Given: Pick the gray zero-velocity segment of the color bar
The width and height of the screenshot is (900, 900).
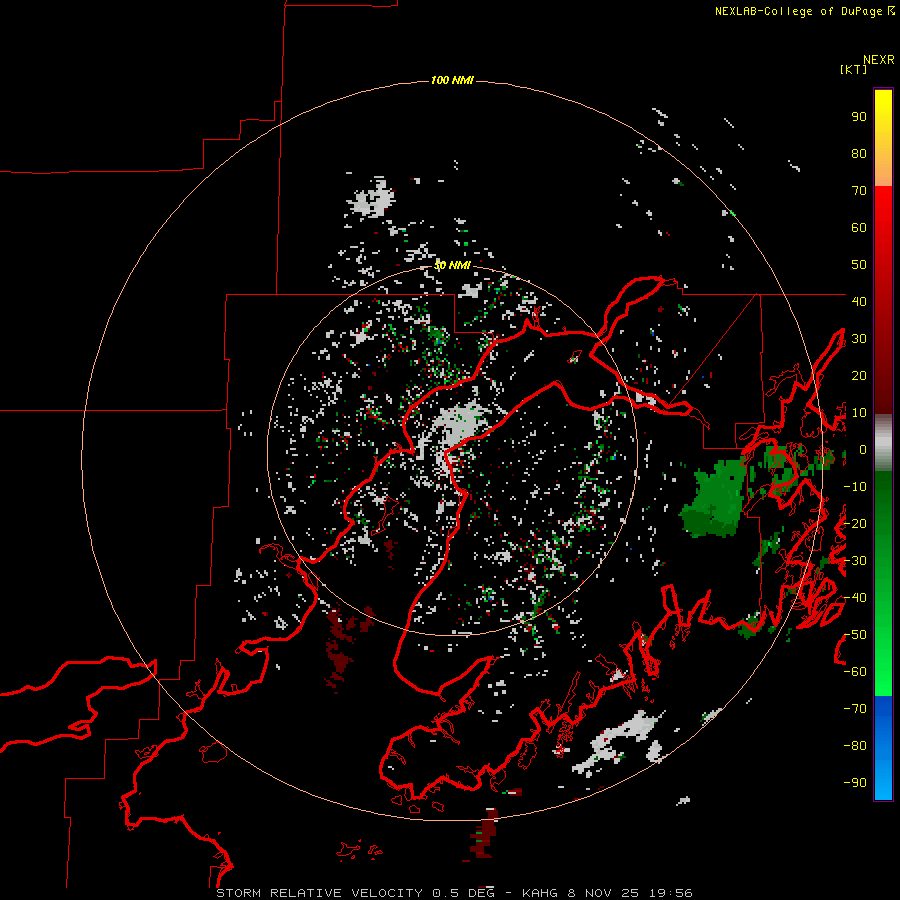Looking at the screenshot, I should [x=883, y=443].
